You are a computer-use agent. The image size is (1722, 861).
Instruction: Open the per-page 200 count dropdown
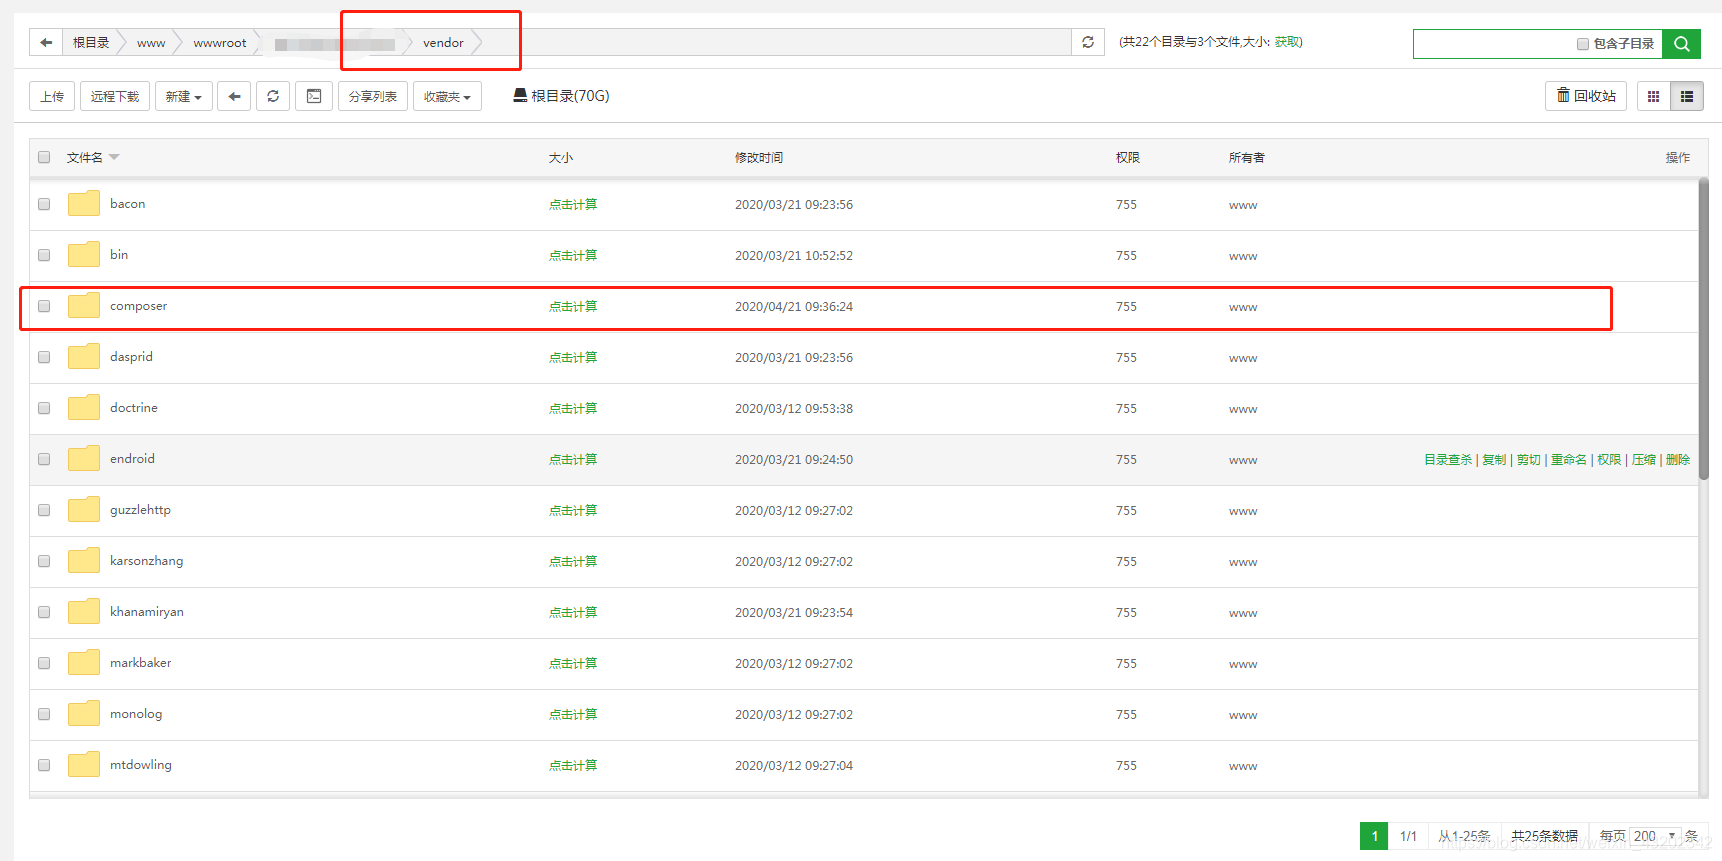click(x=1655, y=836)
